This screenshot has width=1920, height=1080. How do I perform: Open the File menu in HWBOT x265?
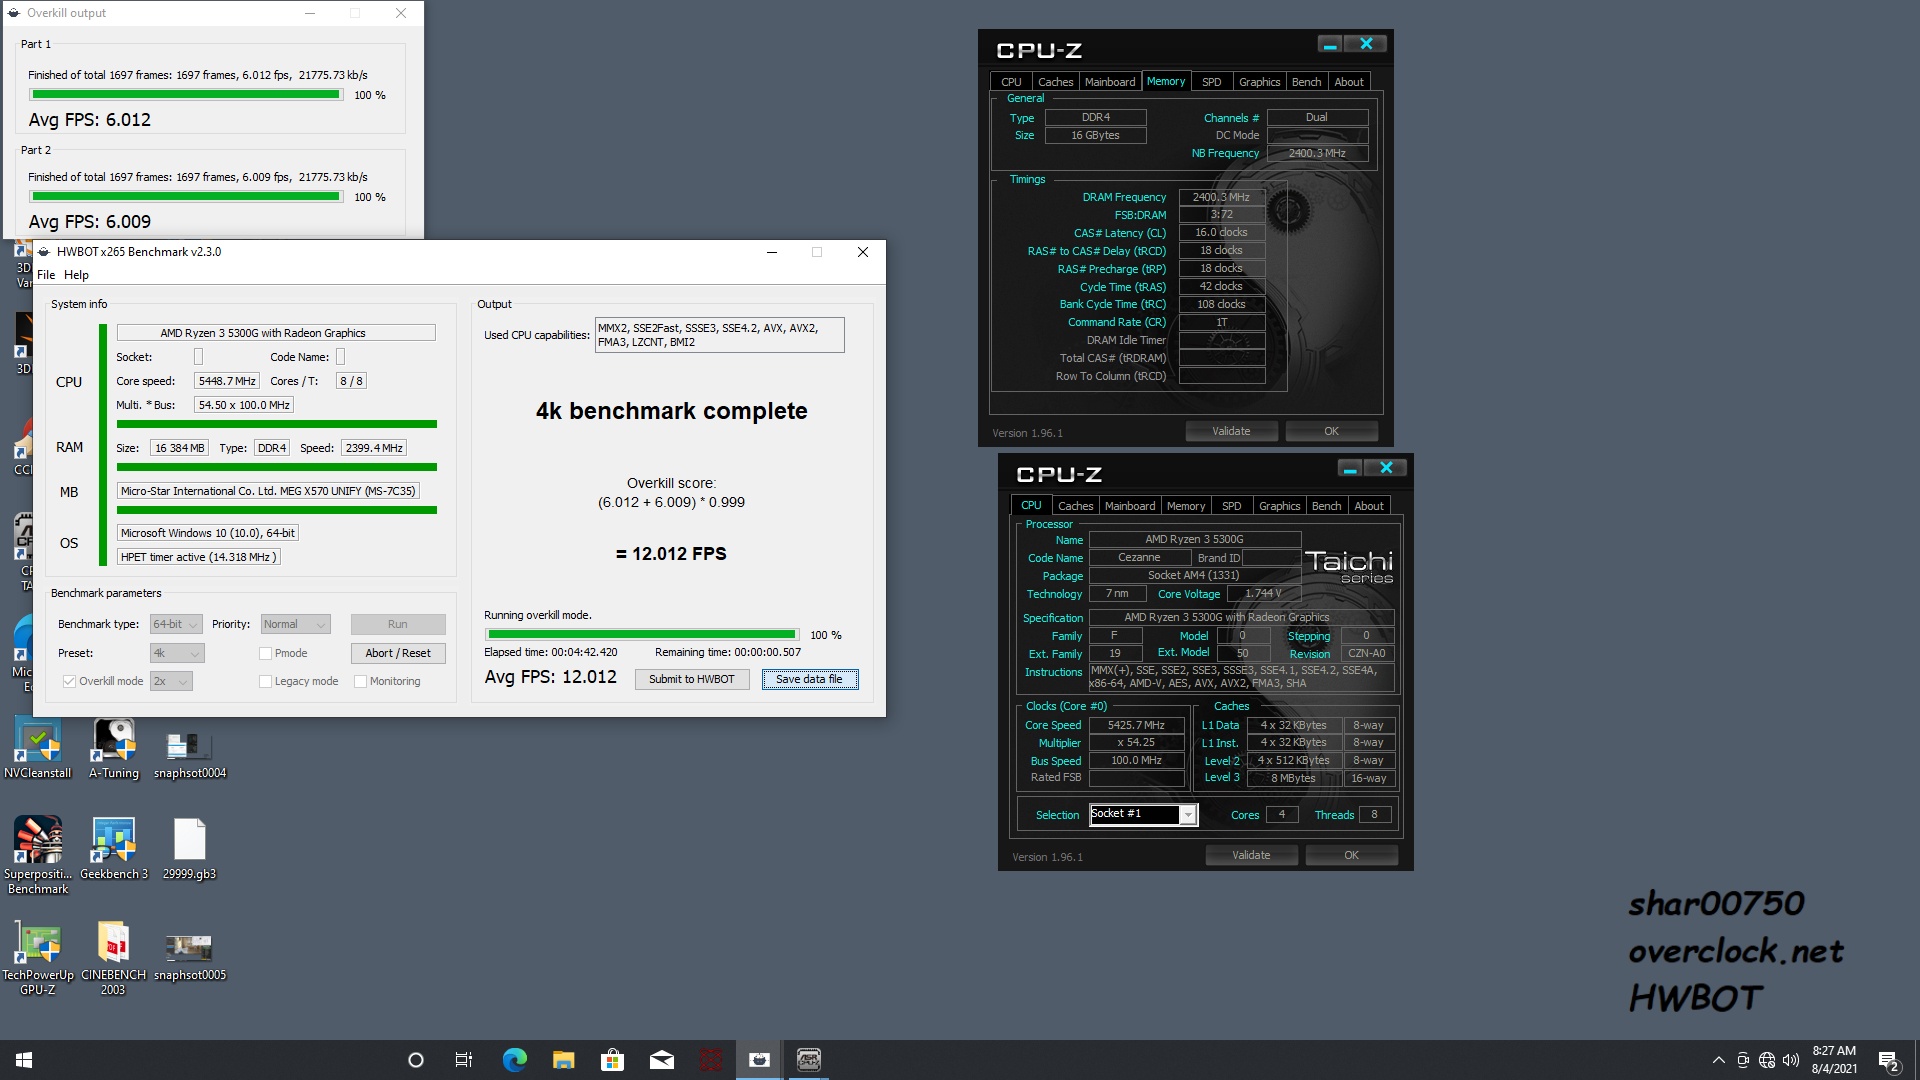point(46,275)
